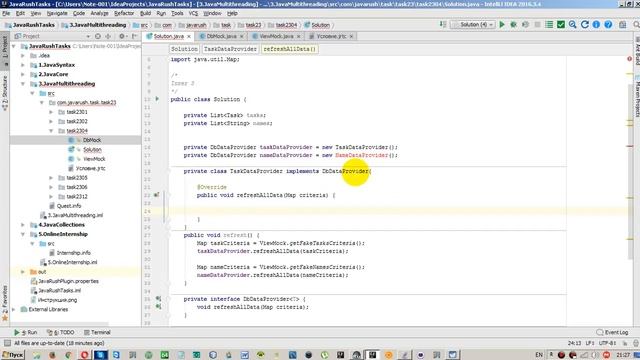
Task: Open the Run tool window button
Action: pyautogui.click(x=26, y=332)
